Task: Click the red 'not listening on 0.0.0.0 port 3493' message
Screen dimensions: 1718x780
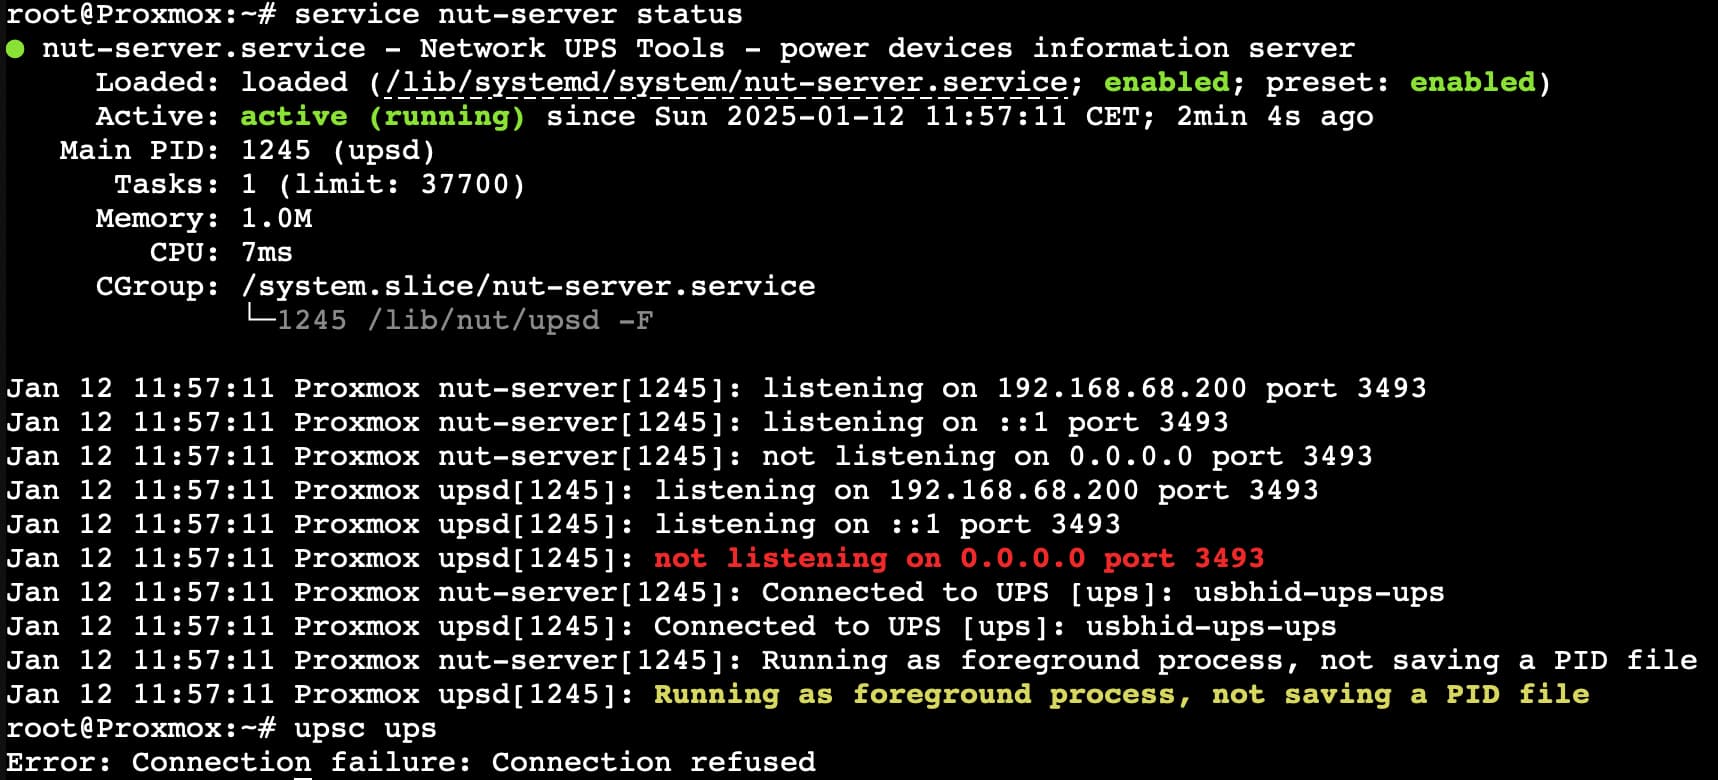Action: point(959,559)
